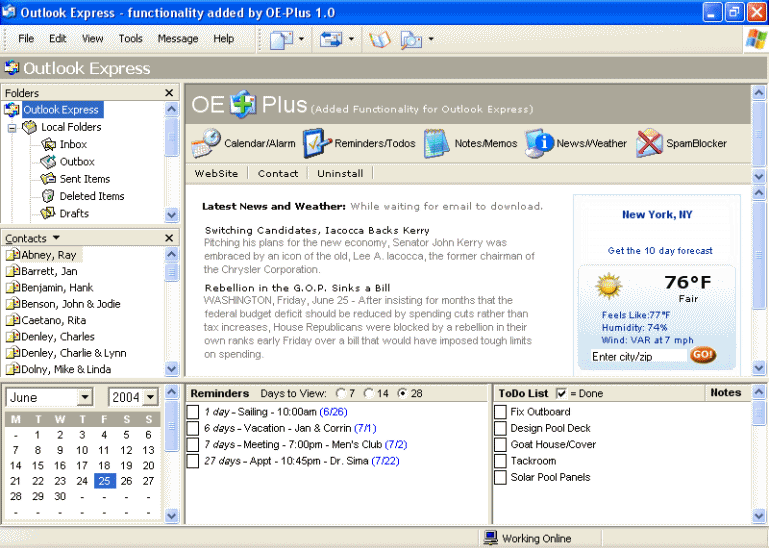
Task: Close the Contacts pane
Action: [169, 238]
